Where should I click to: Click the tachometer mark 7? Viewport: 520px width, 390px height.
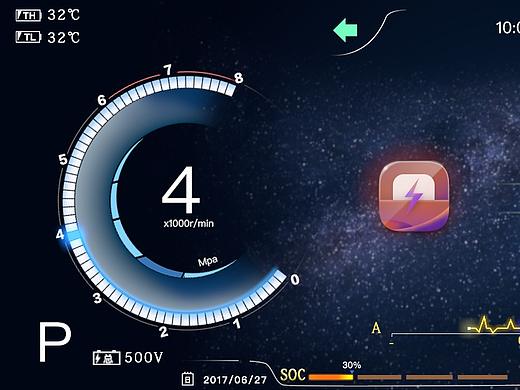click(x=168, y=70)
